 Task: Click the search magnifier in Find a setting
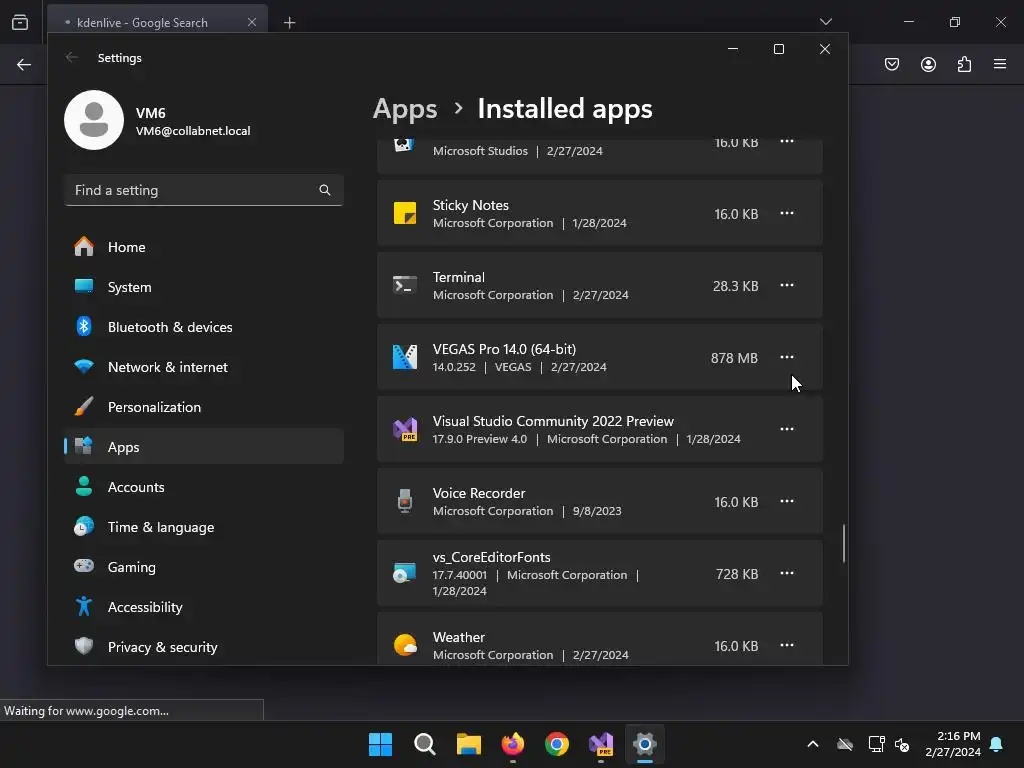pyautogui.click(x=325, y=190)
